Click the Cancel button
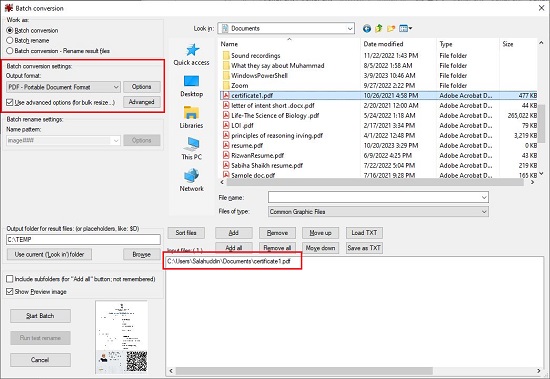This screenshot has height=379, width=550. tap(40, 360)
